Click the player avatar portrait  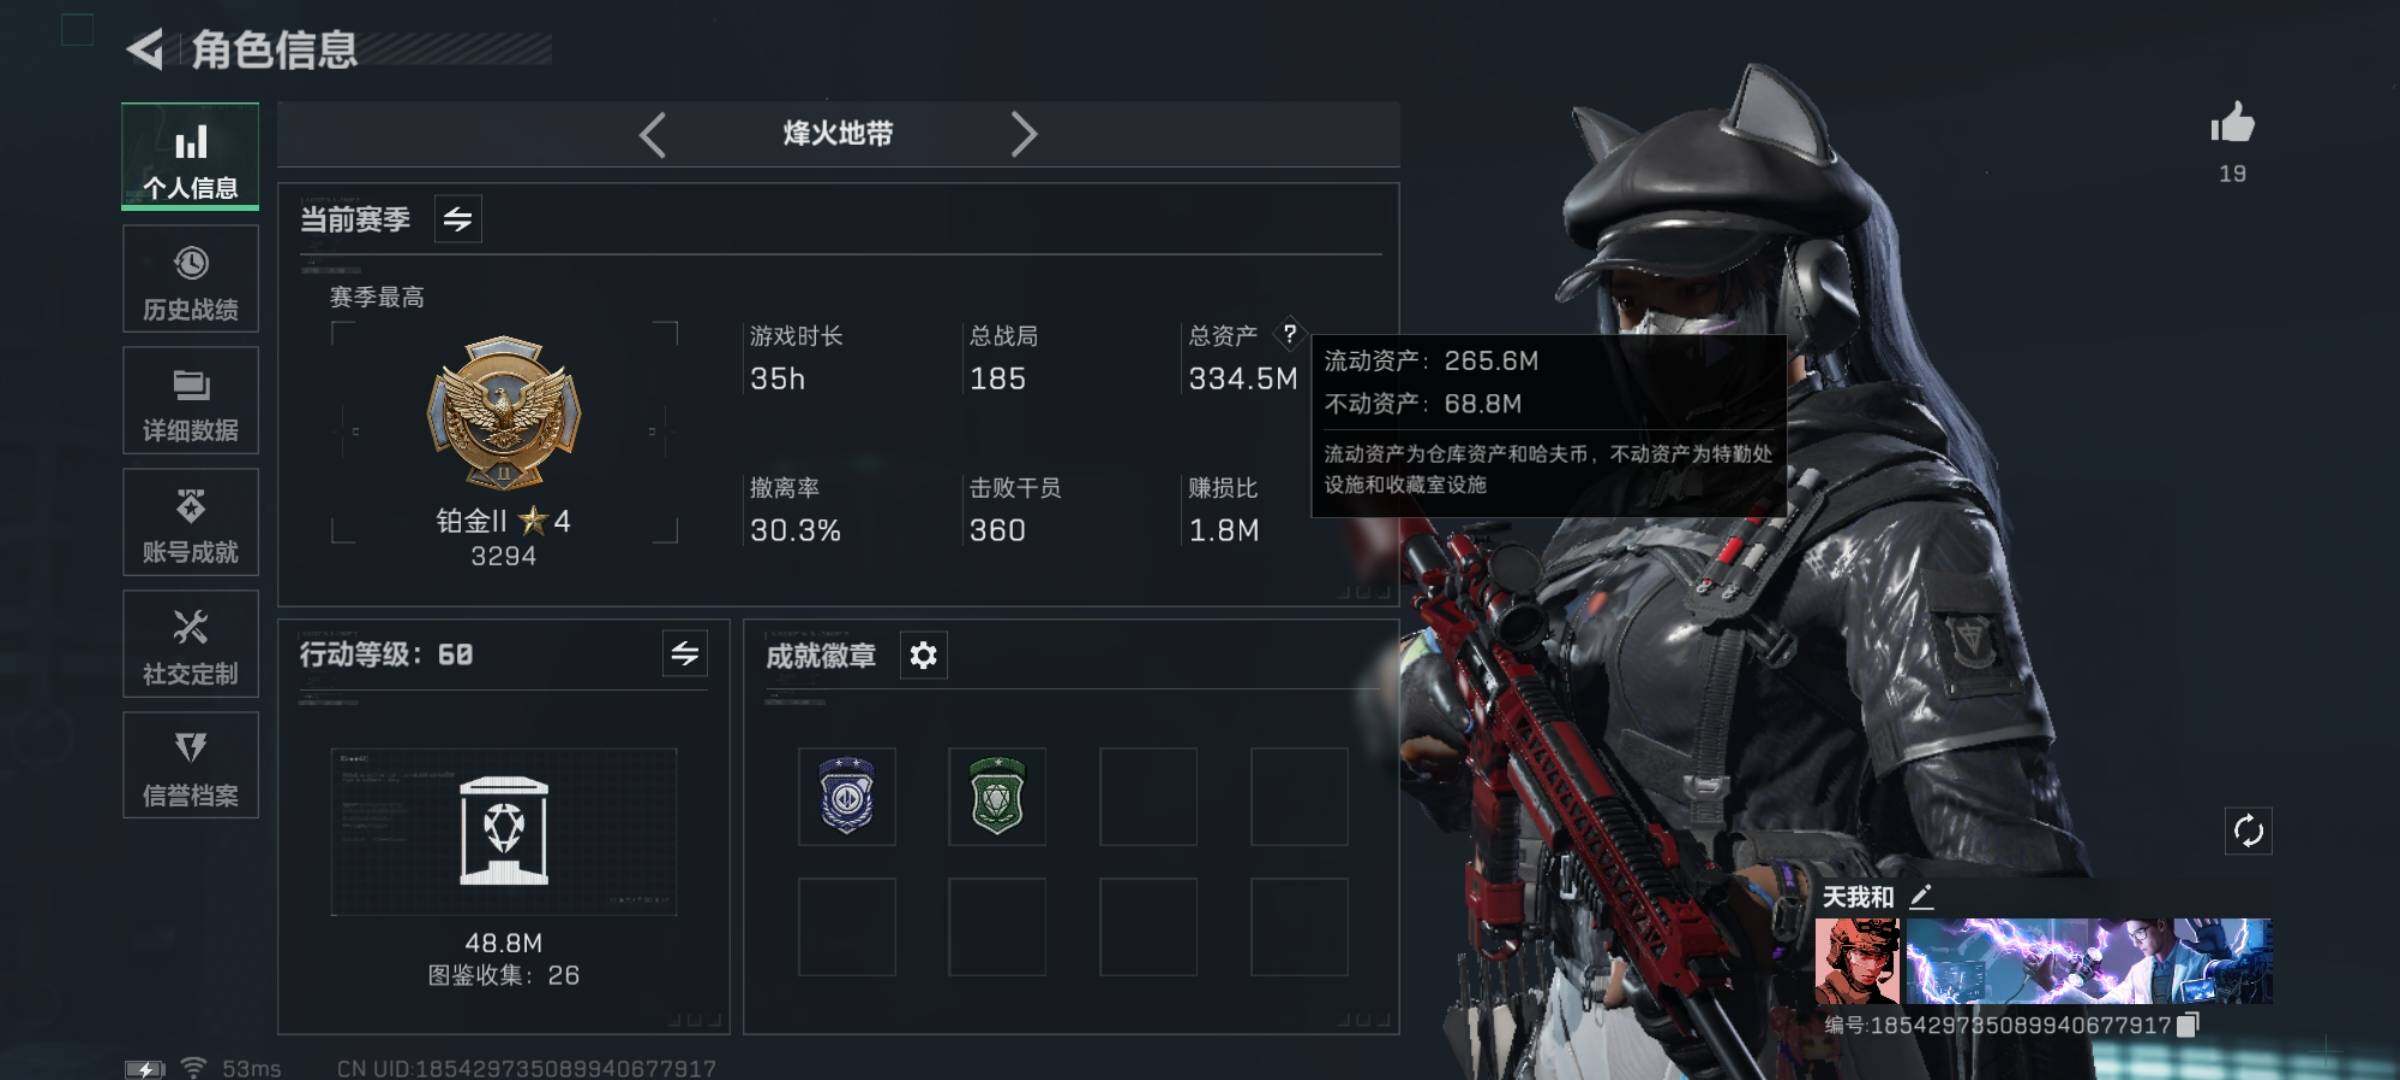pyautogui.click(x=1858, y=961)
